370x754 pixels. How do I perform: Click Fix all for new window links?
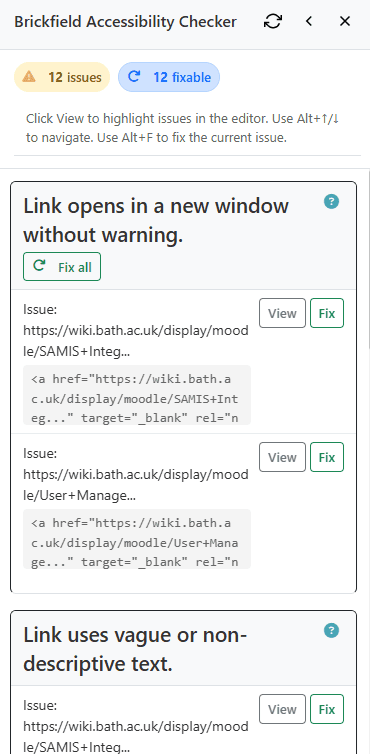(62, 266)
